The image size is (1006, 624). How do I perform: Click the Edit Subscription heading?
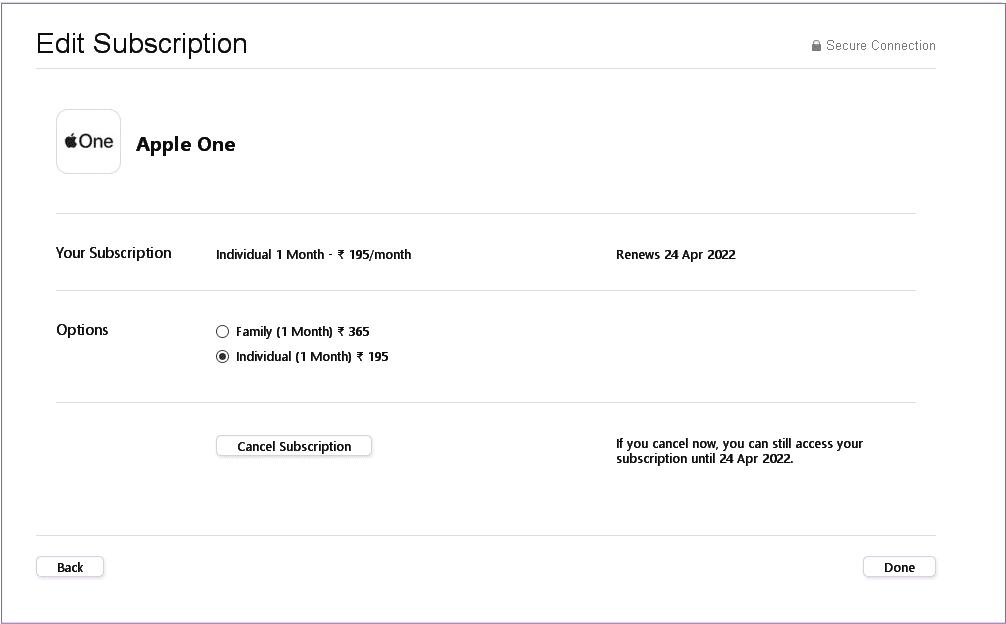142,44
